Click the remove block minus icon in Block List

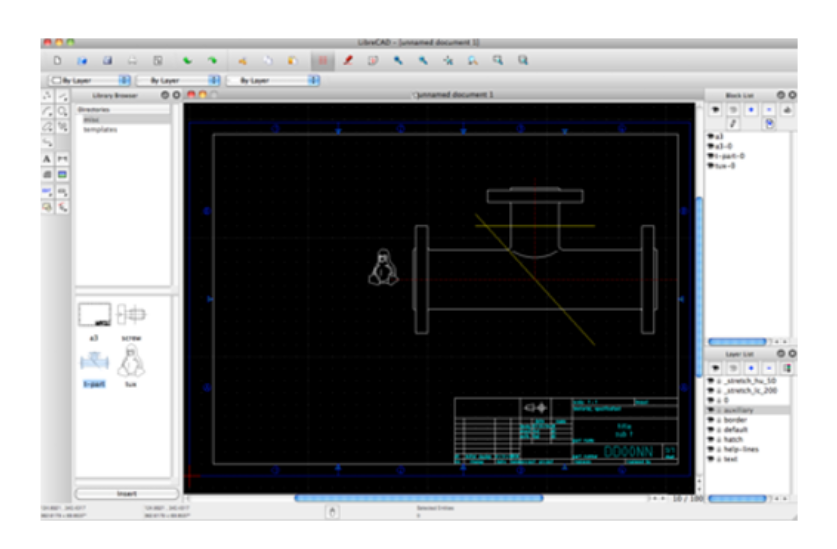coord(769,109)
